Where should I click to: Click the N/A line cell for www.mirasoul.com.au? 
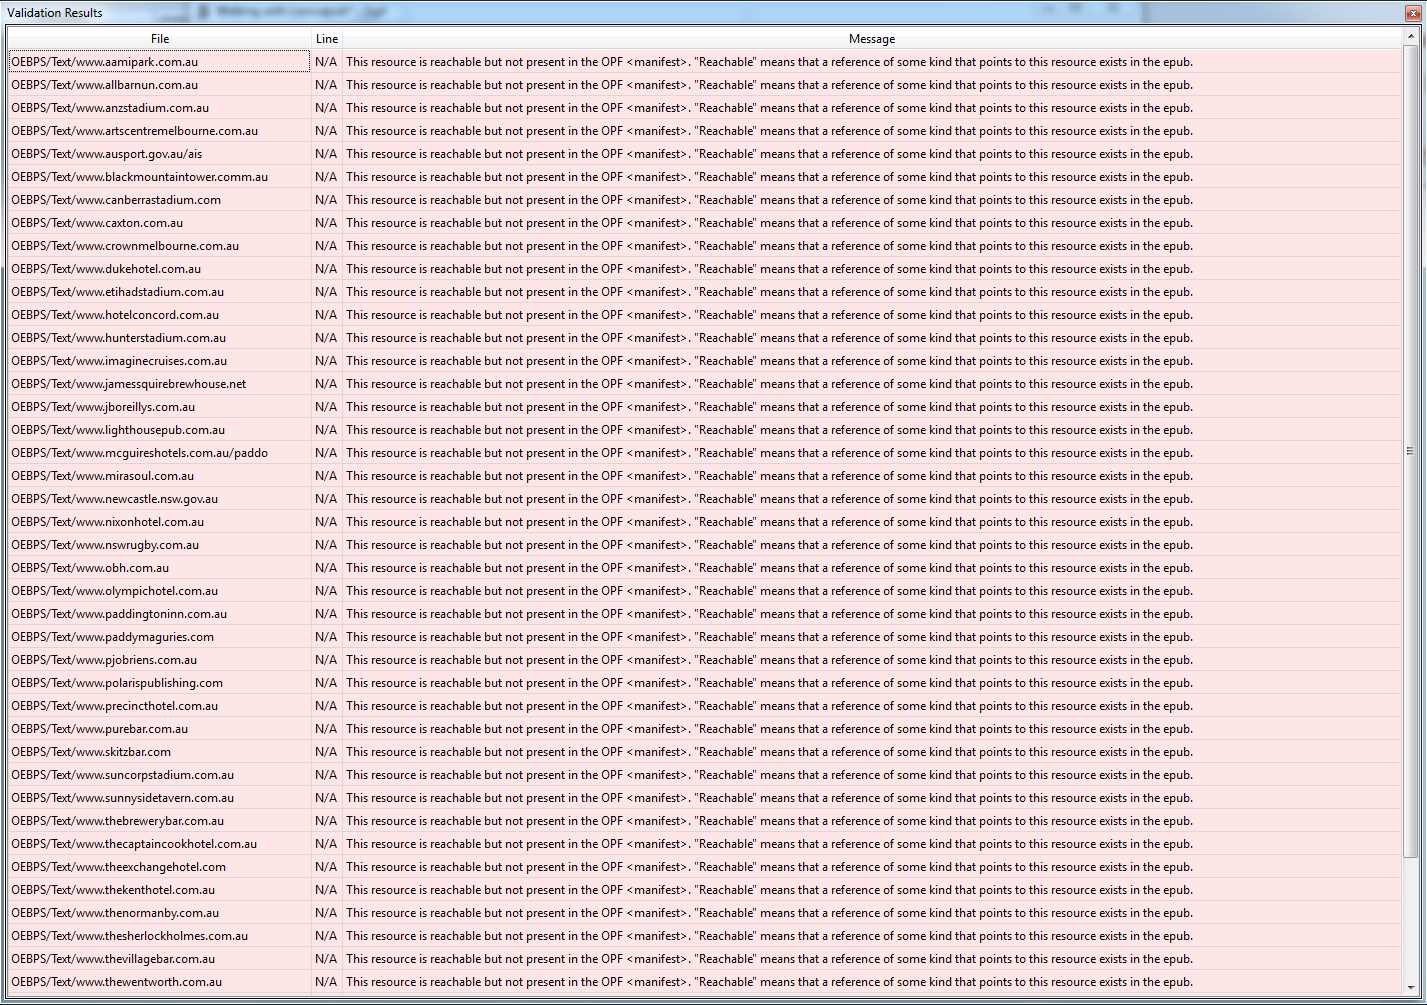(326, 476)
